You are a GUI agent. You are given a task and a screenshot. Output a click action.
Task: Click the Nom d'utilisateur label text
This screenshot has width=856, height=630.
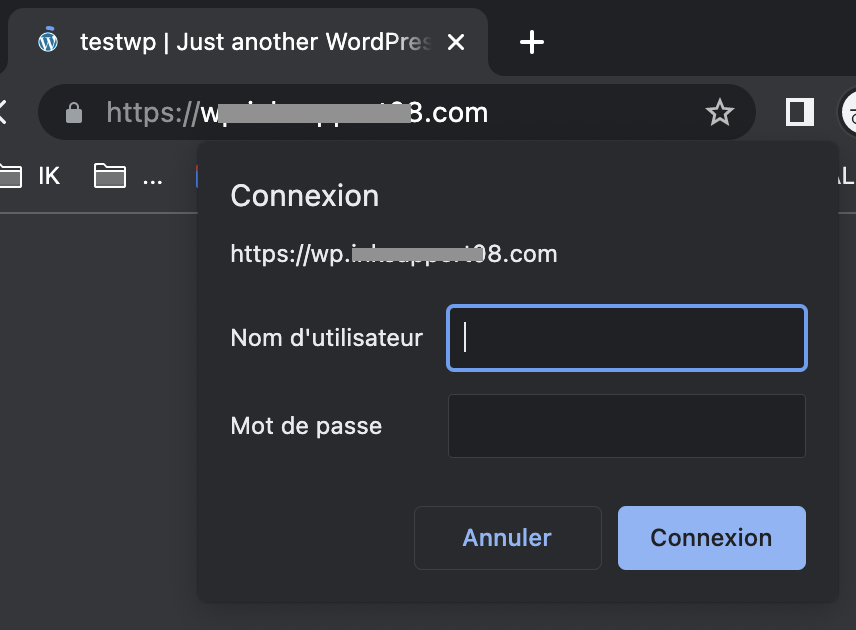coord(326,338)
